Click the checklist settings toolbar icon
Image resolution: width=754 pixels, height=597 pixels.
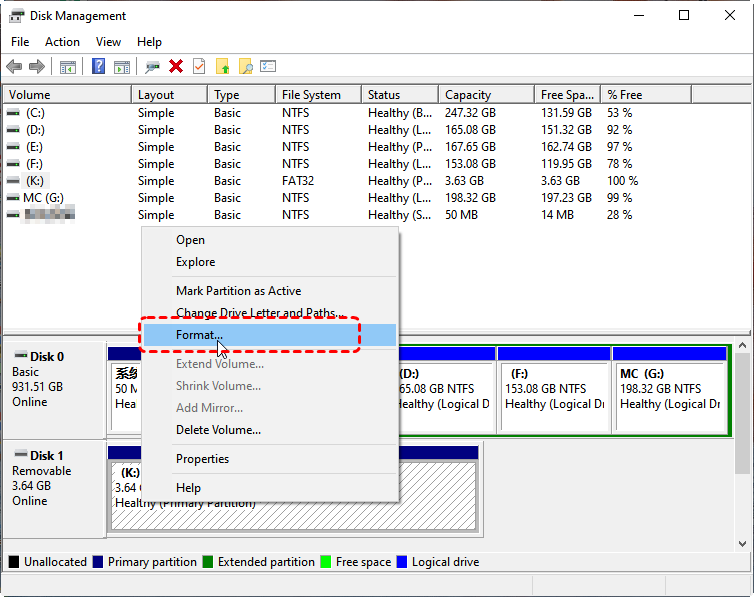[268, 66]
